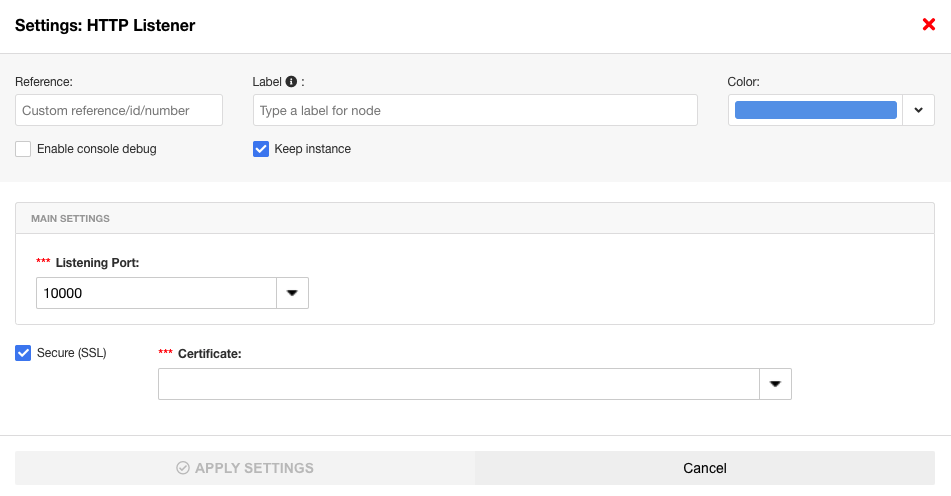
Task: Enable console debug checkbox
Action: pos(23,149)
